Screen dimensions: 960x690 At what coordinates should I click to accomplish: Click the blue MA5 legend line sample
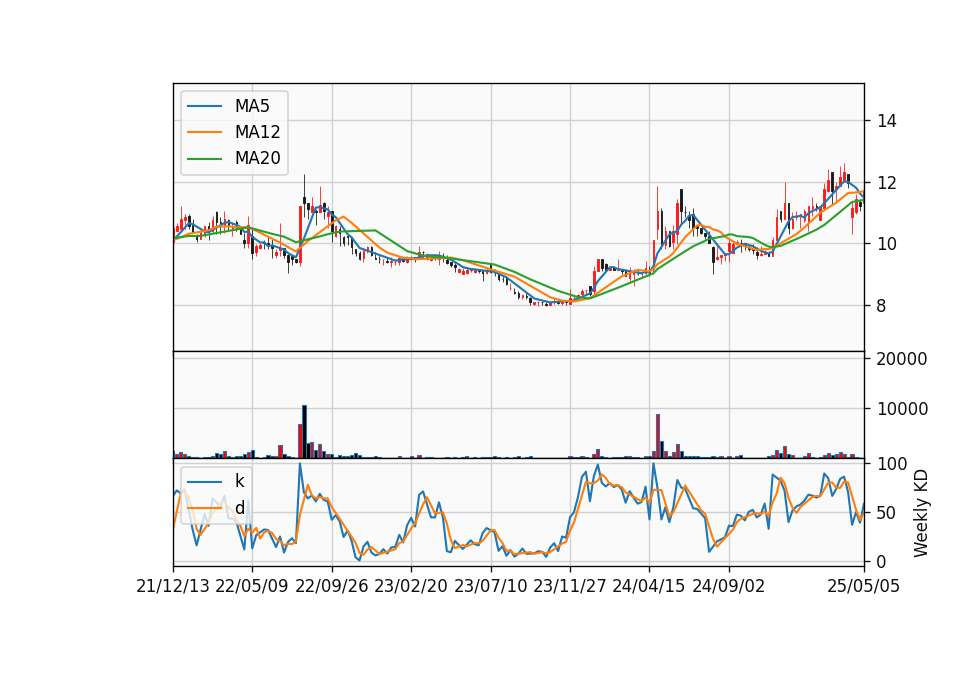pos(204,106)
